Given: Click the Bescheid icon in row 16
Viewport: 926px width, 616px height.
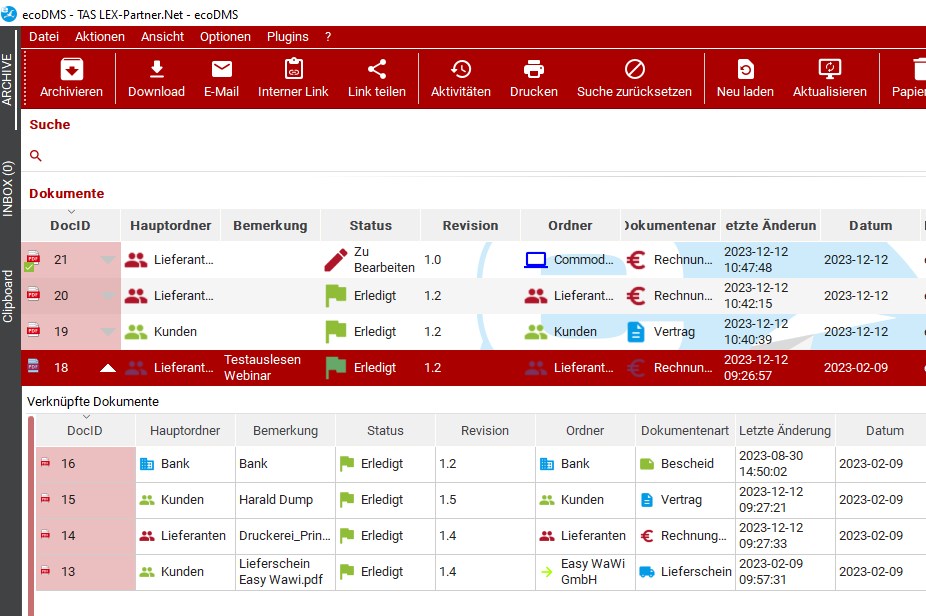Looking at the screenshot, I should 647,464.
